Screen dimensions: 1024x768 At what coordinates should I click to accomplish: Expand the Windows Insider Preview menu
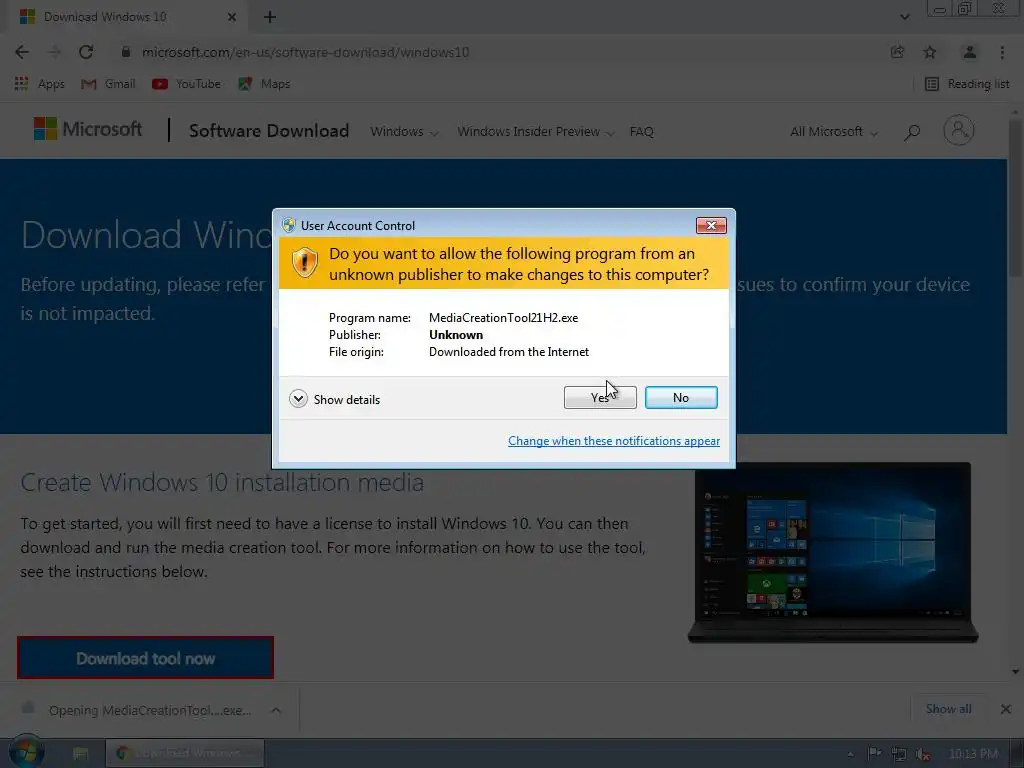(536, 131)
